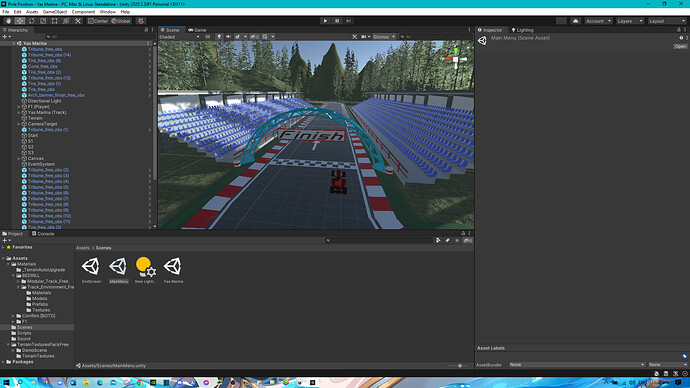Click the Windows Start button

[6, 383]
